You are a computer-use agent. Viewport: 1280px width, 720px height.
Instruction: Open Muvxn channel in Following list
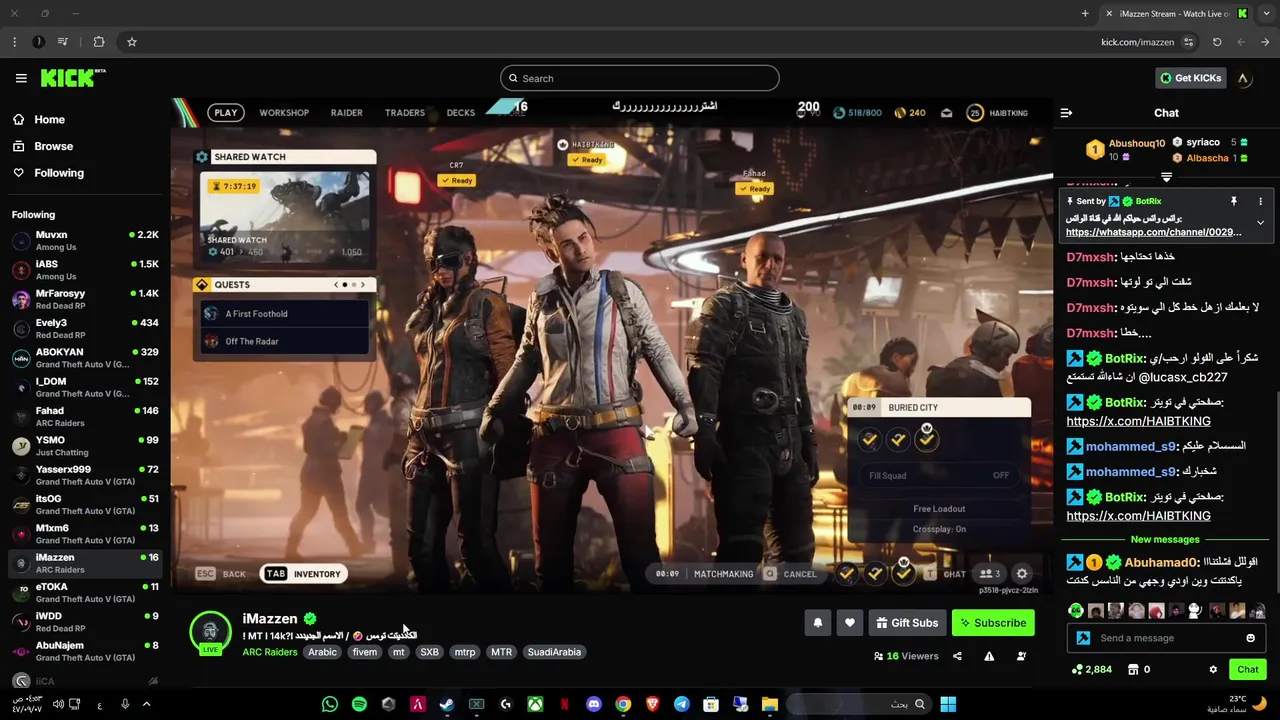pos(85,241)
